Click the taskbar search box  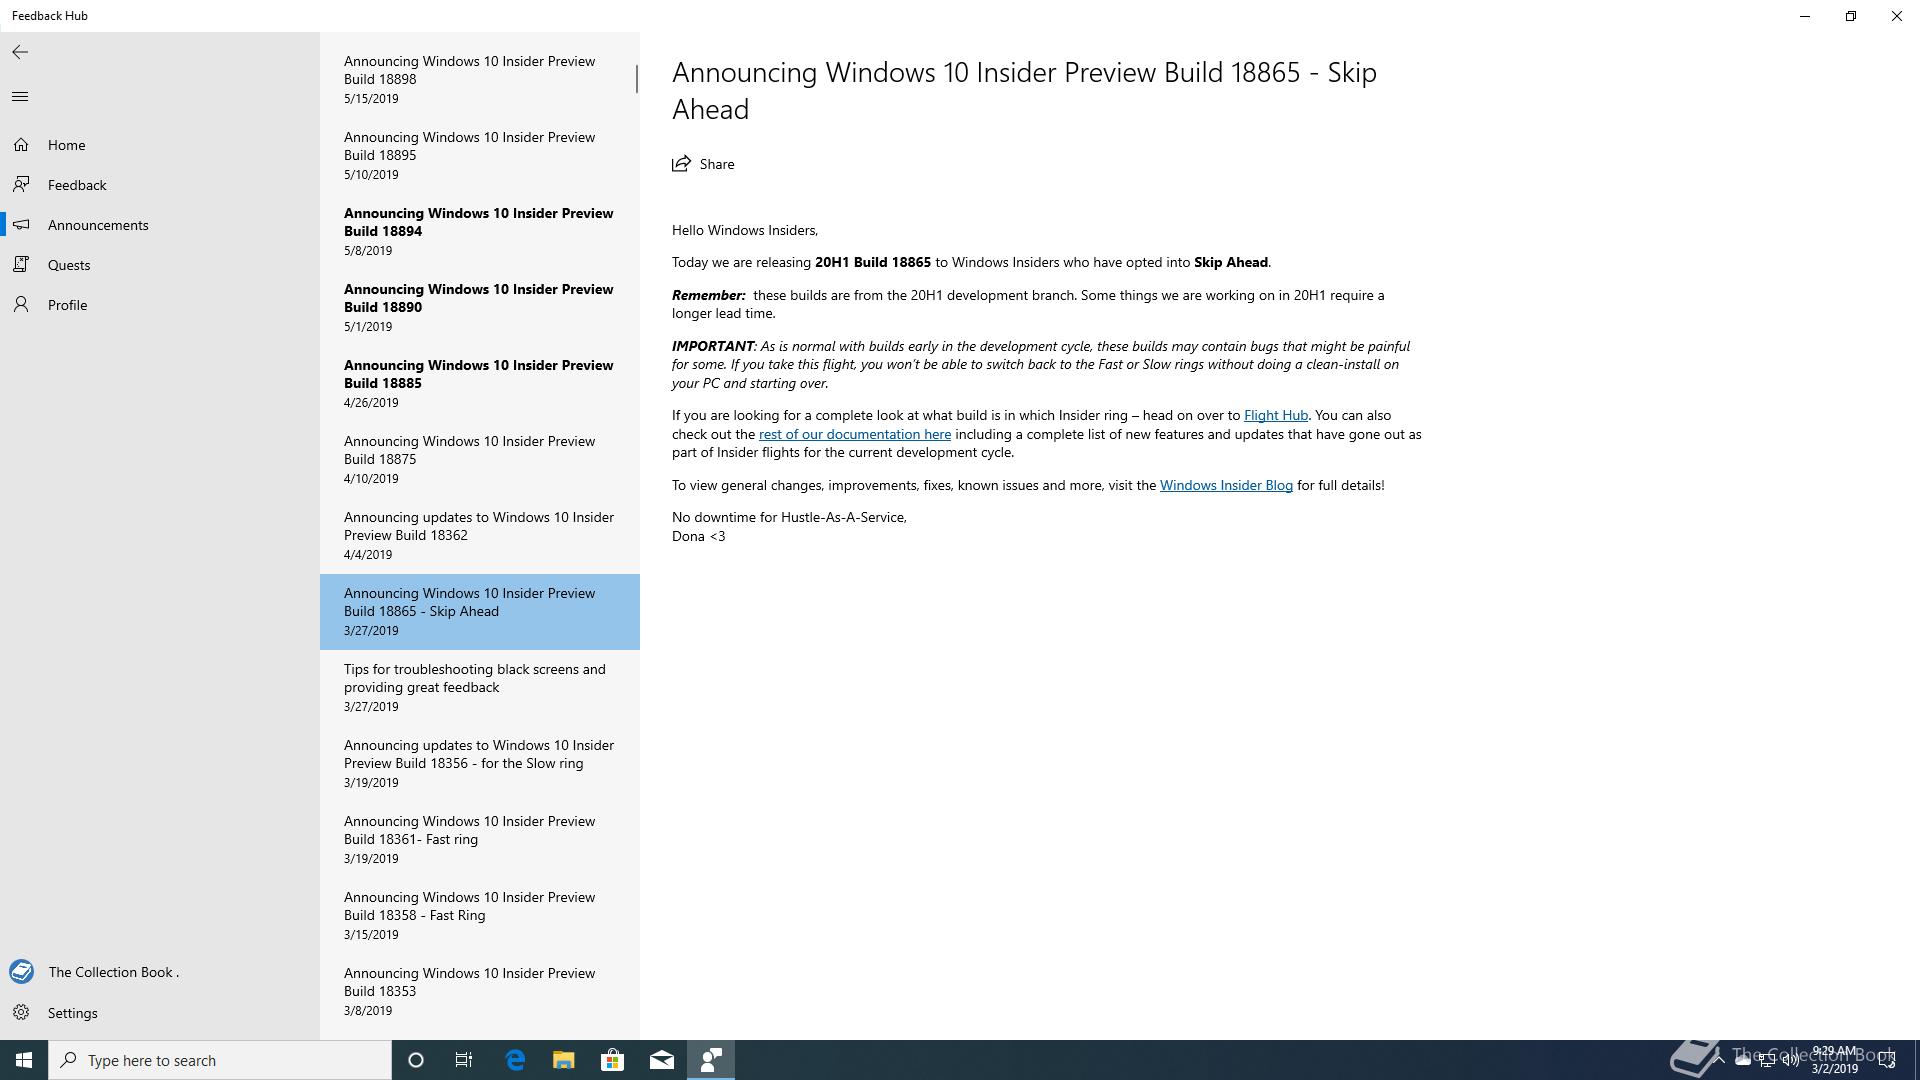pyautogui.click(x=220, y=1060)
